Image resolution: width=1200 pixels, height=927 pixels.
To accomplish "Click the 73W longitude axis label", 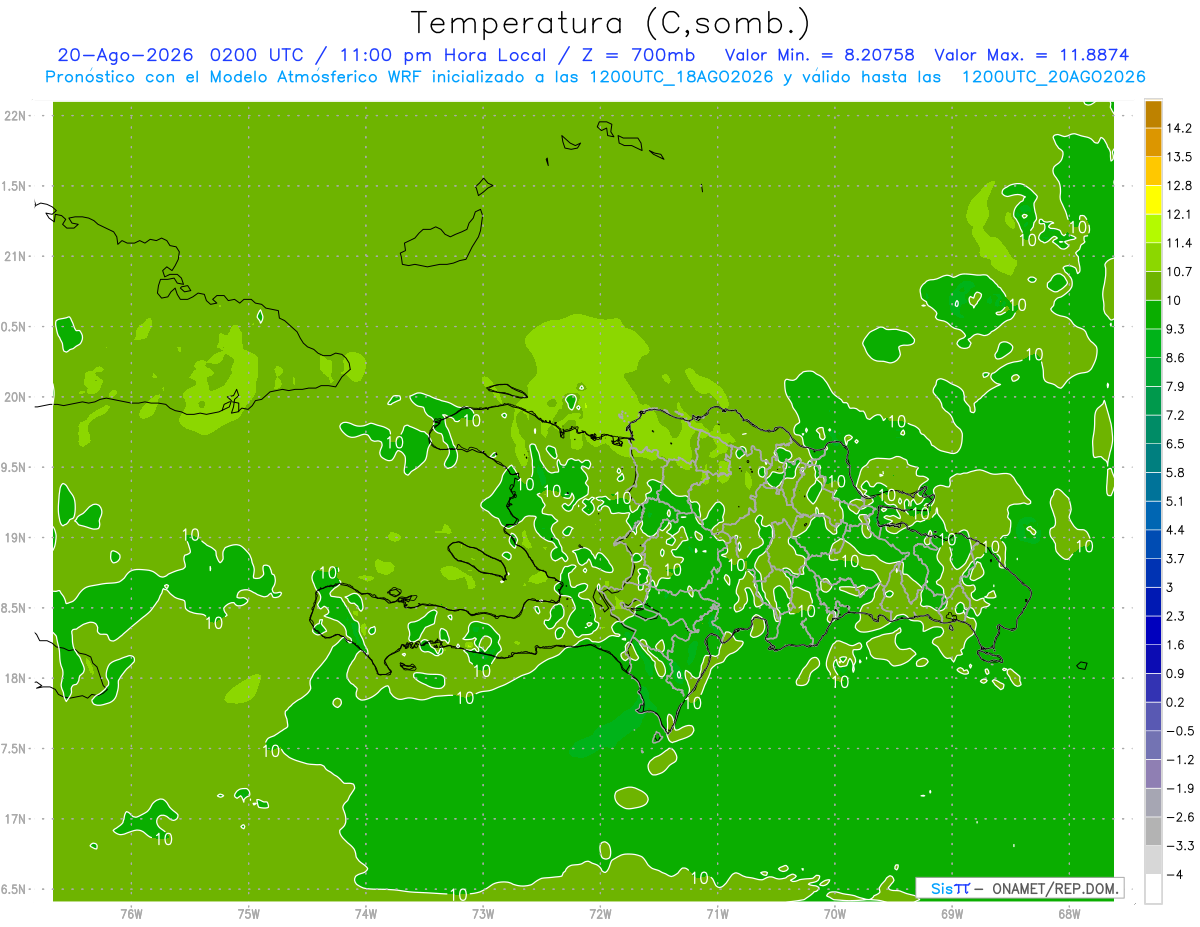I will point(483,913).
